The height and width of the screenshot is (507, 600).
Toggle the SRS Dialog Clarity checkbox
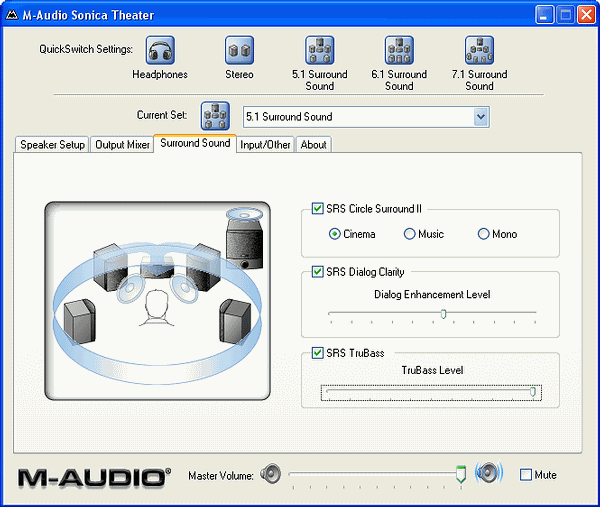317,272
